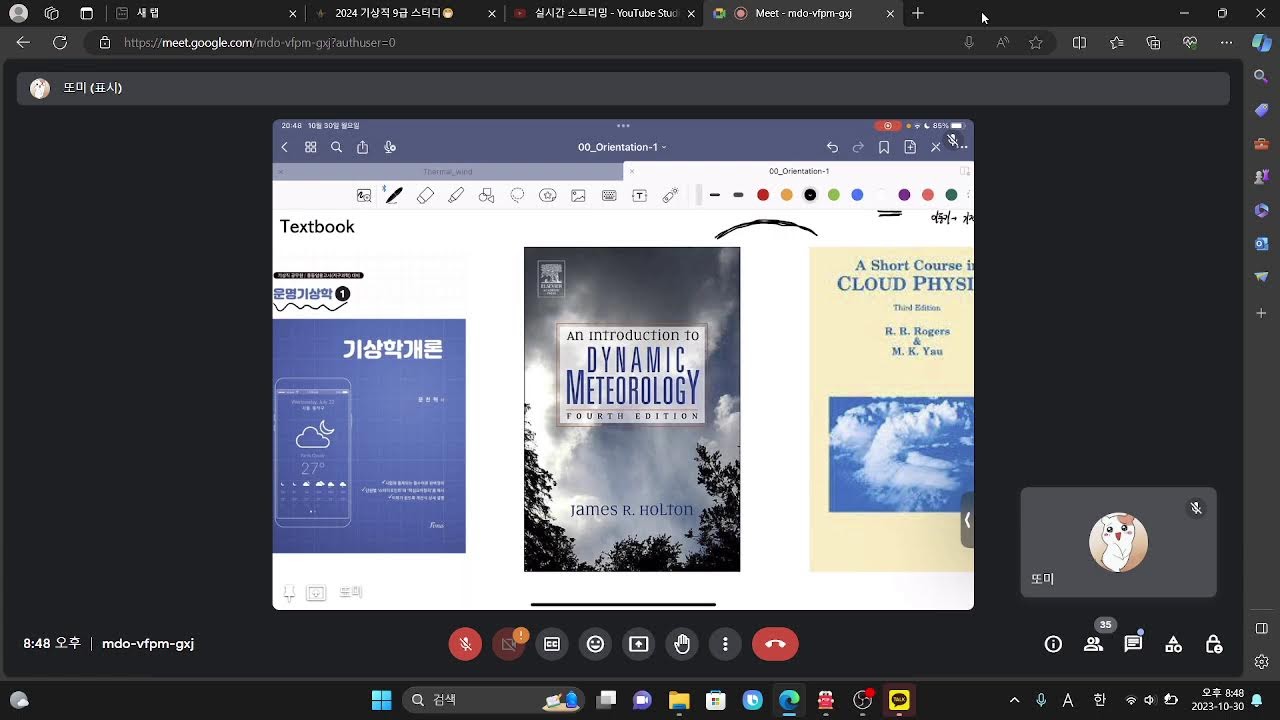The width and height of the screenshot is (1280, 720).
Task: Open the Windows Start menu
Action: (x=381, y=700)
